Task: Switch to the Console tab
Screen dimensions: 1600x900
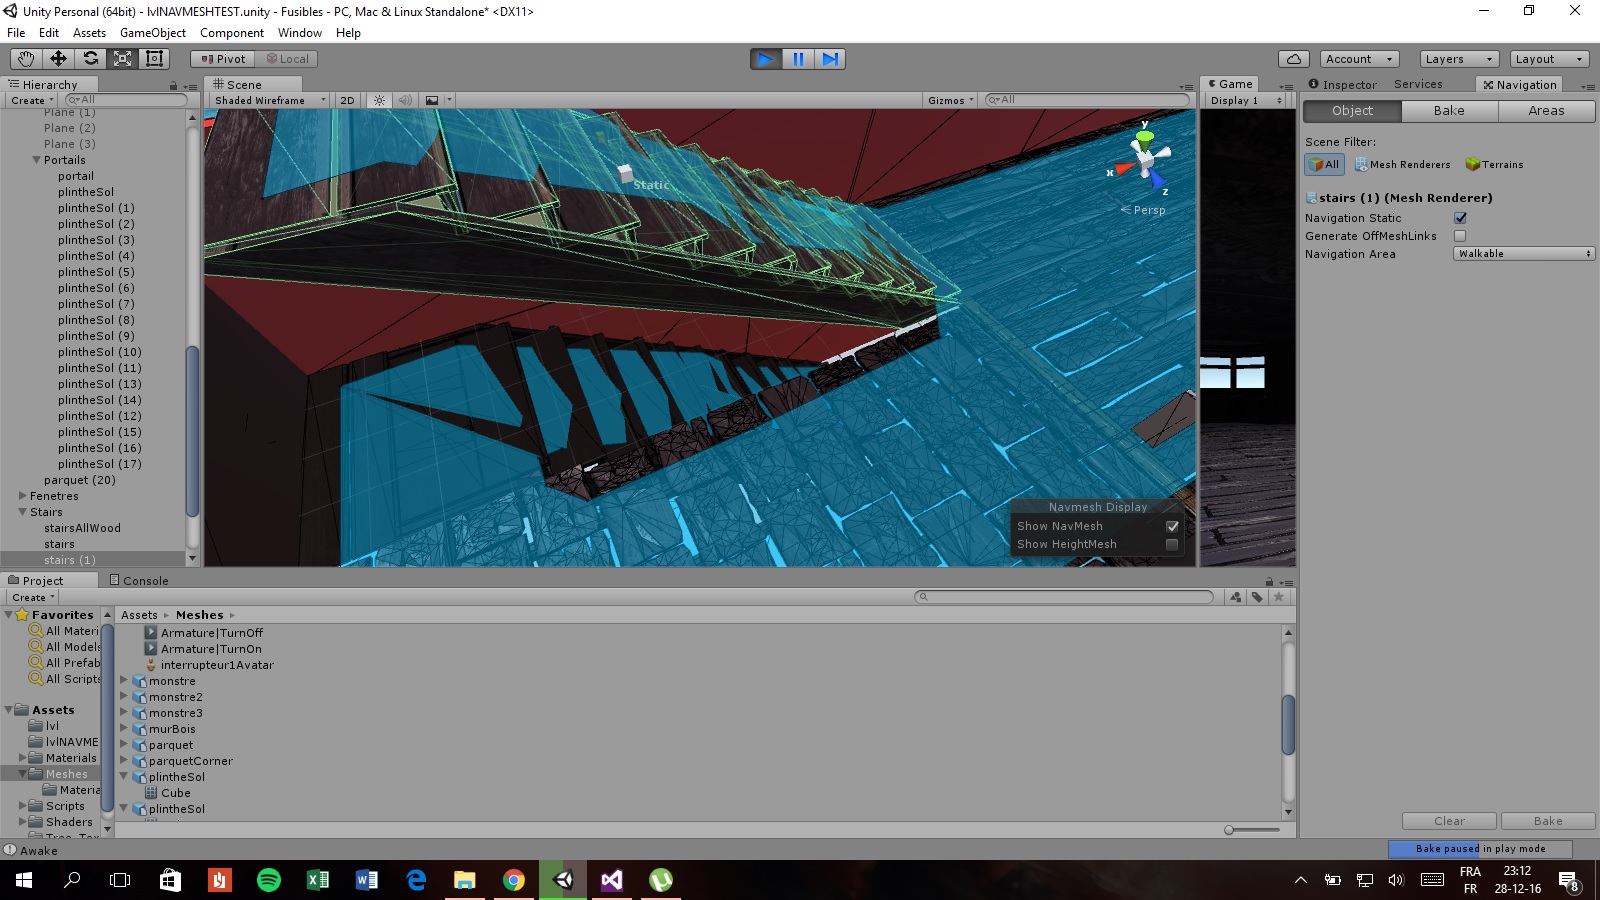Action: (x=139, y=581)
